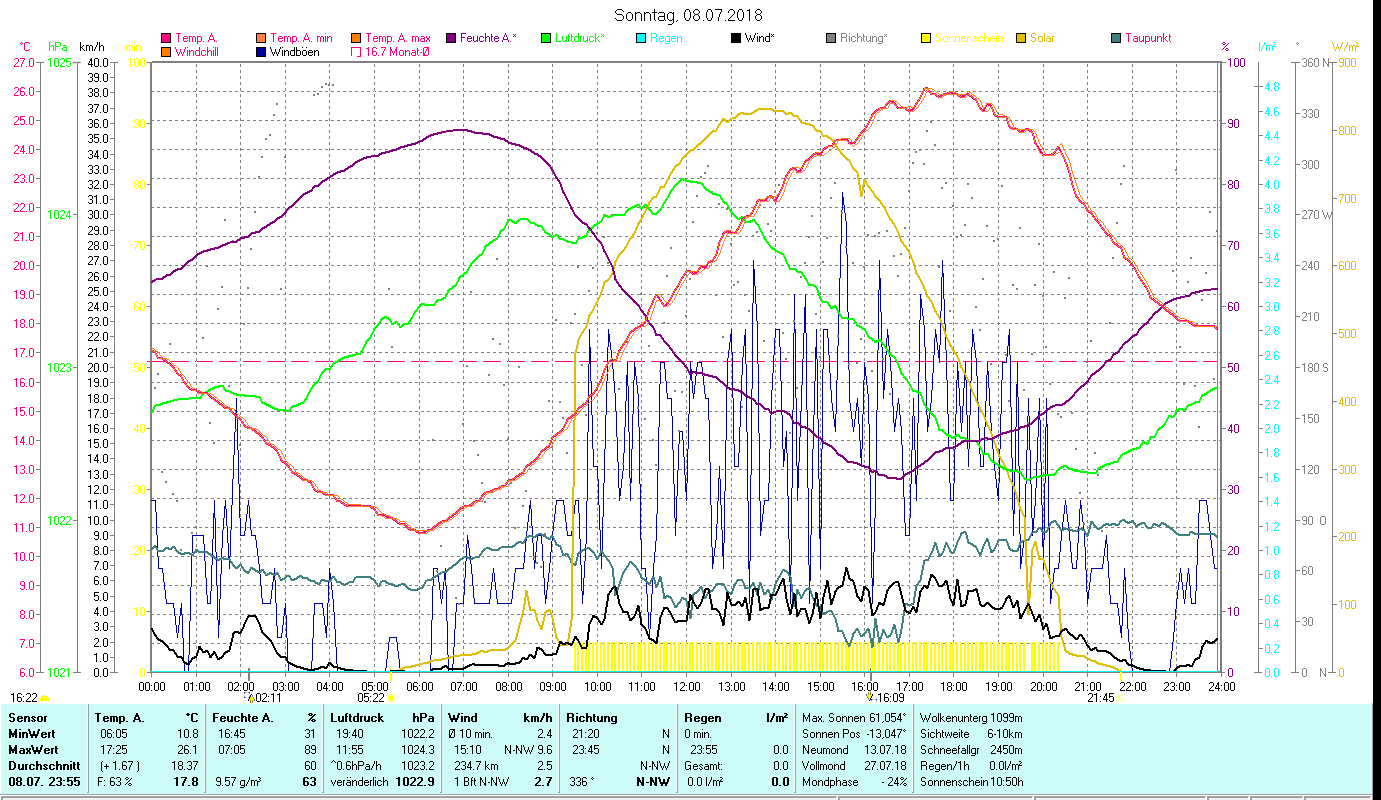The width and height of the screenshot is (1381, 800).
Task: Click the gray Richtung* legend swatch
Action: (x=831, y=39)
